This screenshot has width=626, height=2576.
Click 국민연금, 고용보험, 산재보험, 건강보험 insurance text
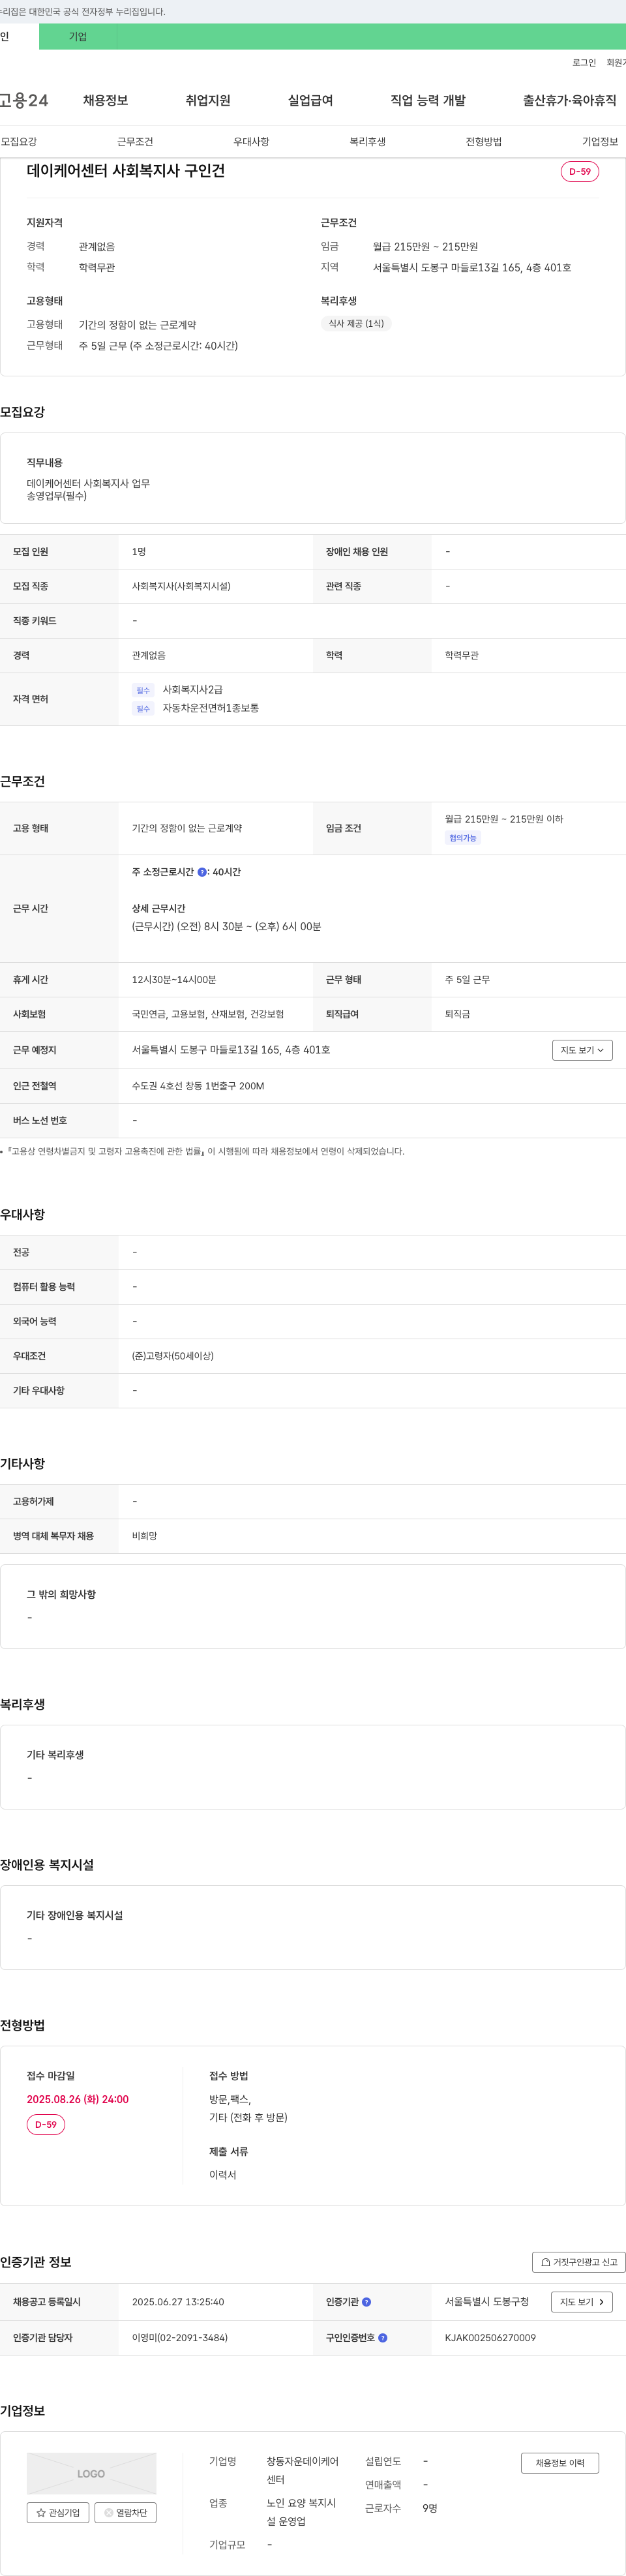click(x=208, y=1014)
